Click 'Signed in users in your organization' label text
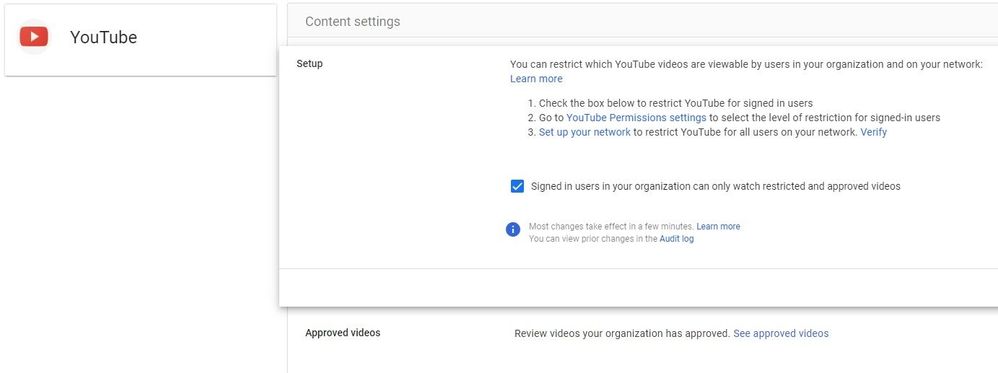The width and height of the screenshot is (998, 373). point(715,186)
